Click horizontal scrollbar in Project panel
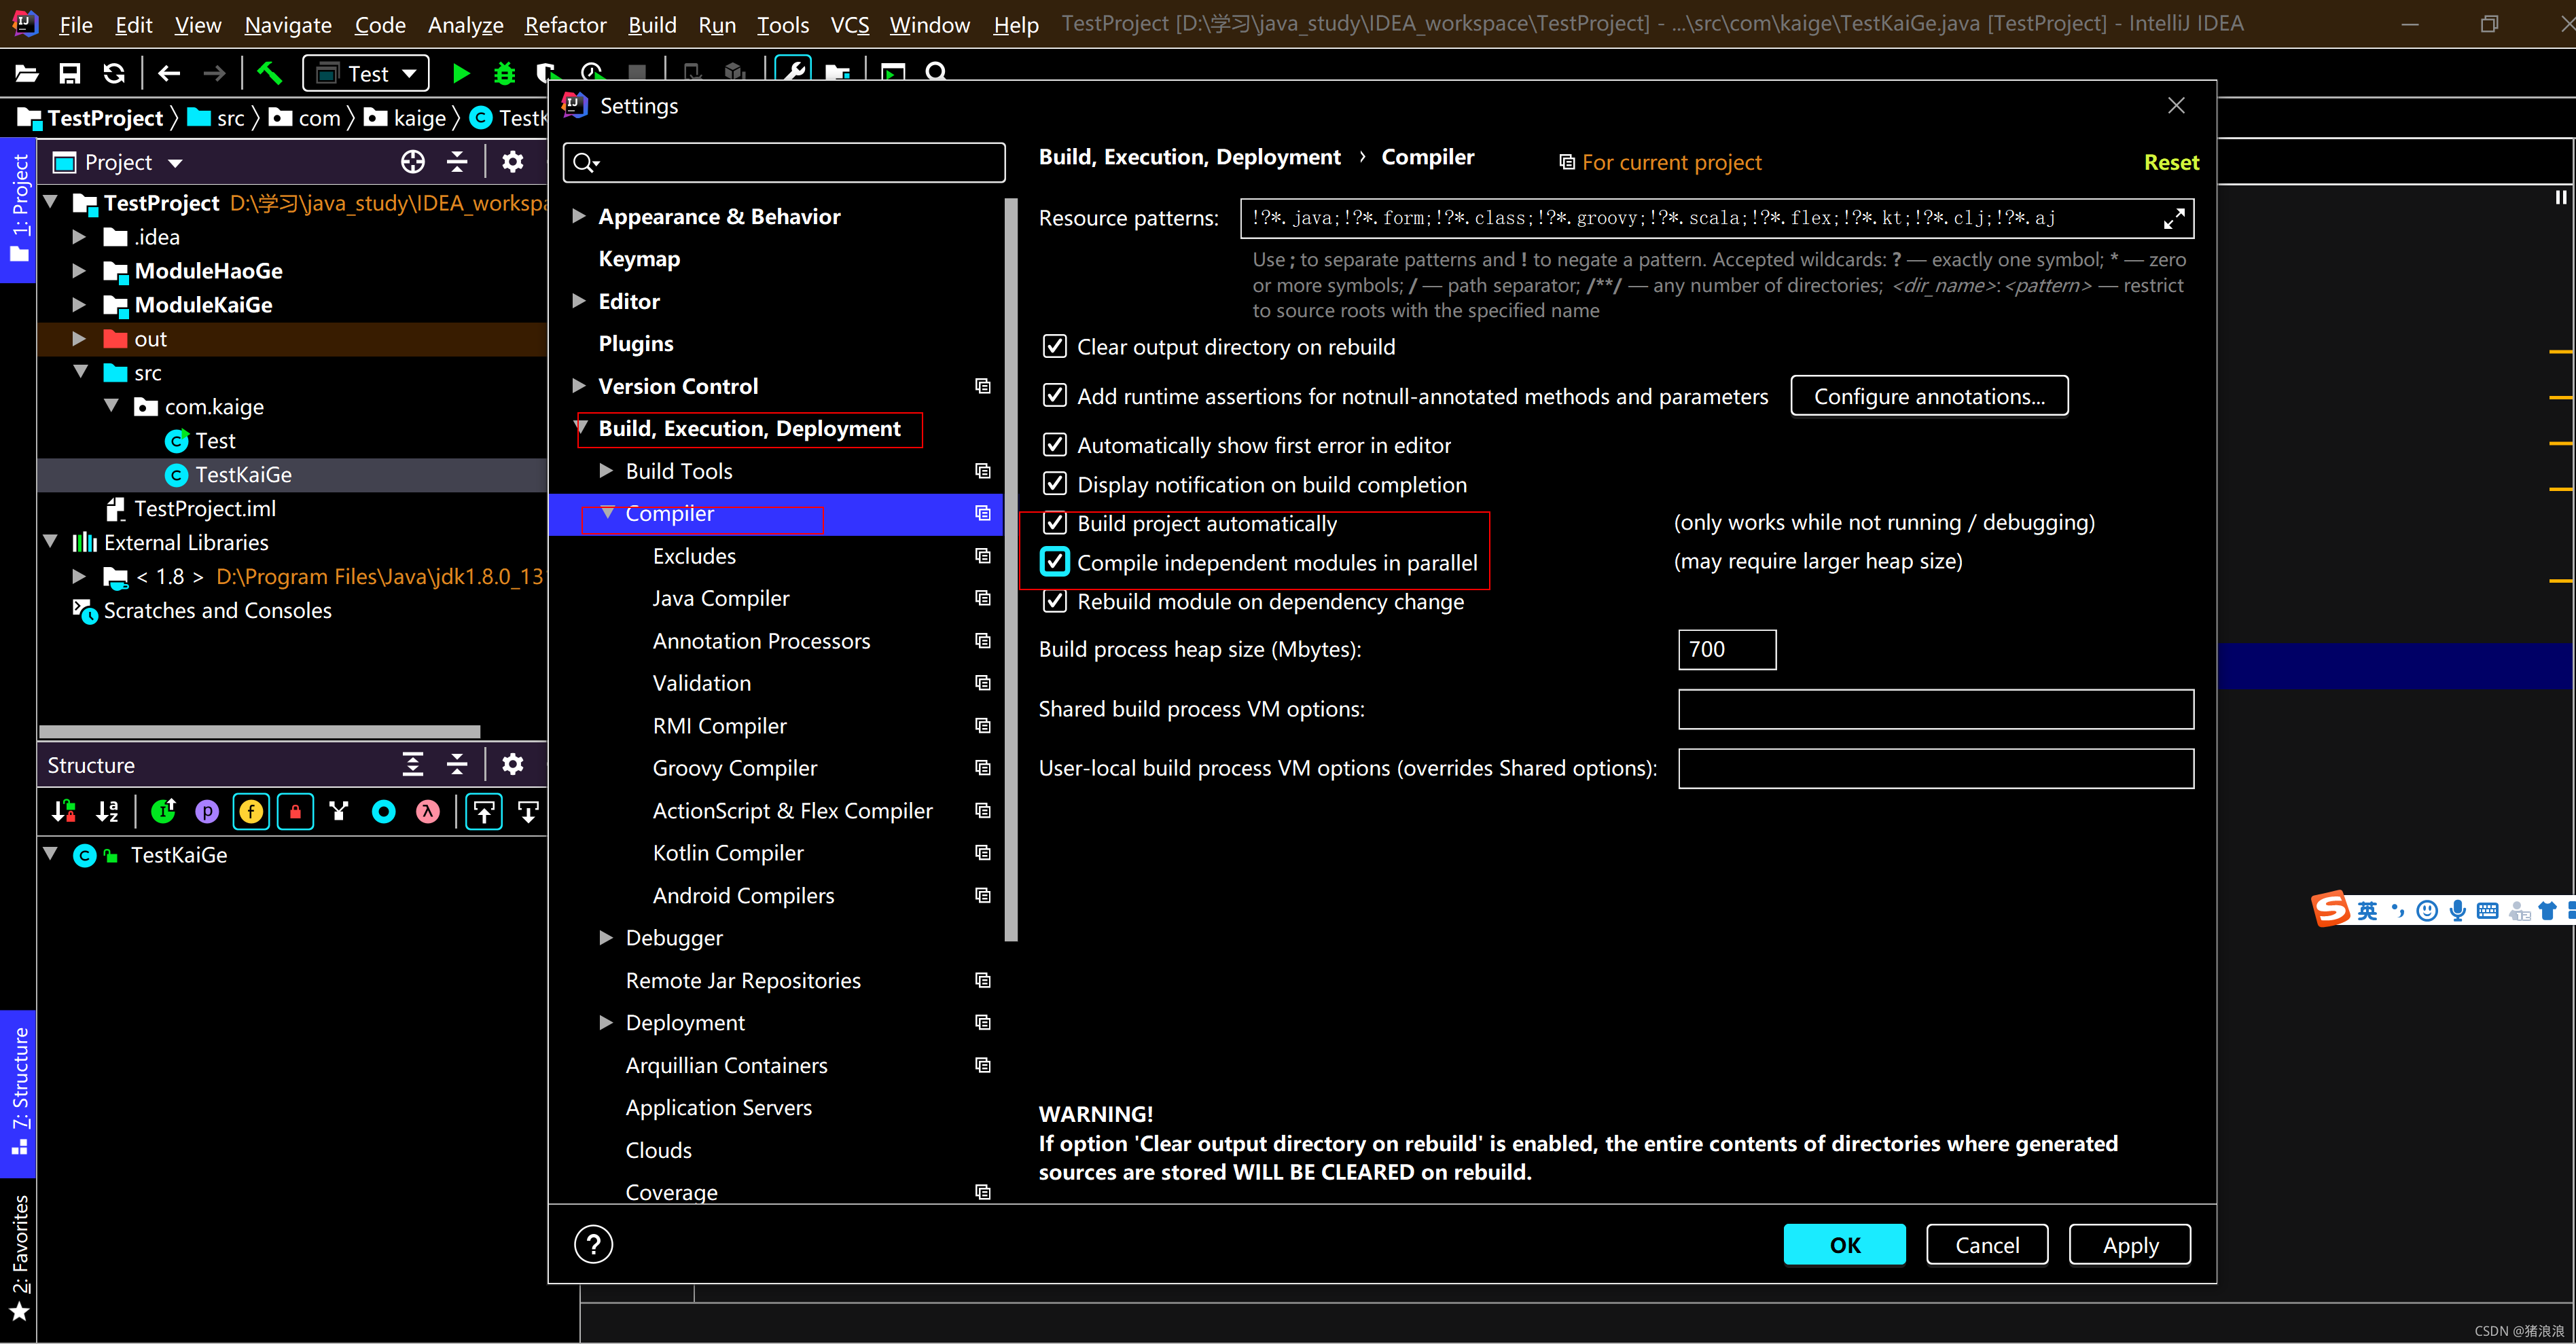The width and height of the screenshot is (2576, 1344). 260,732
